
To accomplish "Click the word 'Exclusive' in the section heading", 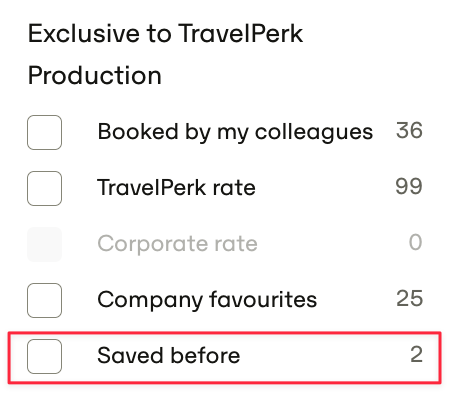I will pyautogui.click(x=84, y=34).
